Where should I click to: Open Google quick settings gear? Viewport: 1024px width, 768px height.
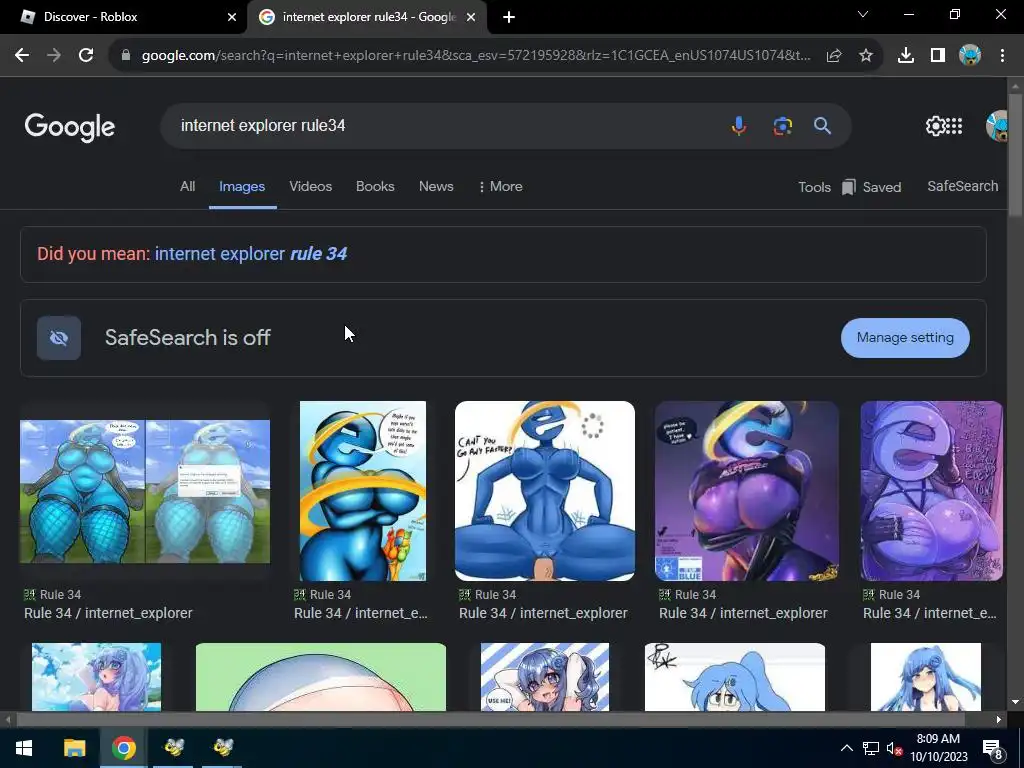click(x=935, y=125)
